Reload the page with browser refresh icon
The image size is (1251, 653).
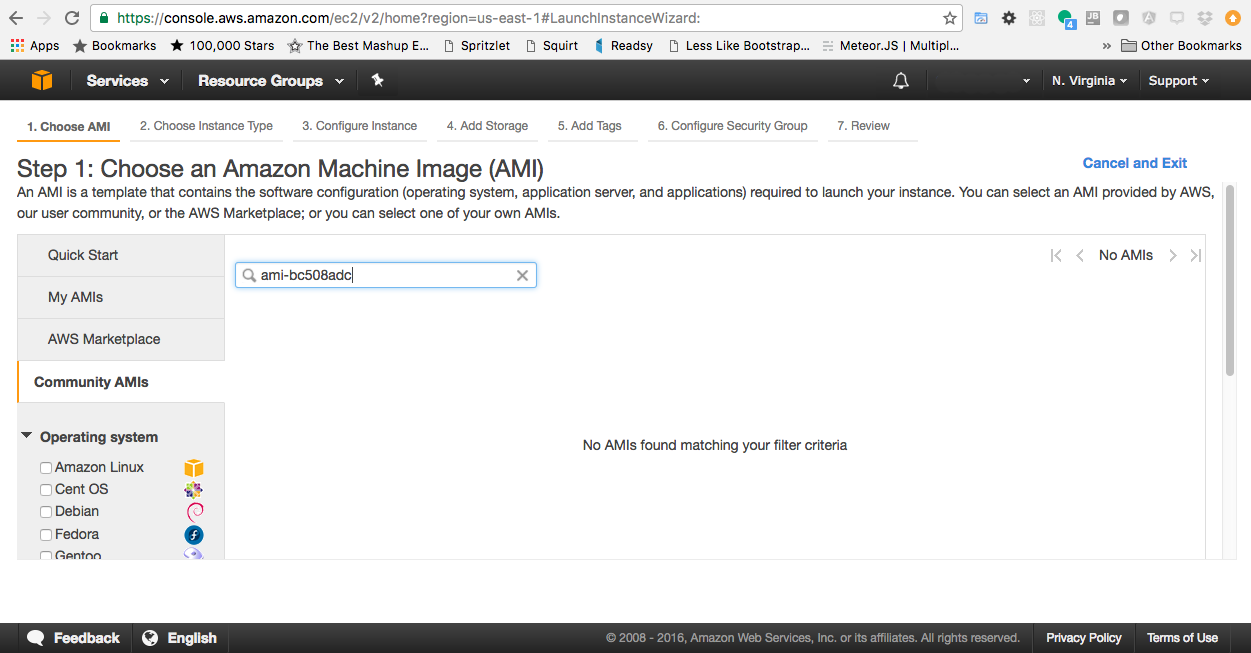pos(72,18)
